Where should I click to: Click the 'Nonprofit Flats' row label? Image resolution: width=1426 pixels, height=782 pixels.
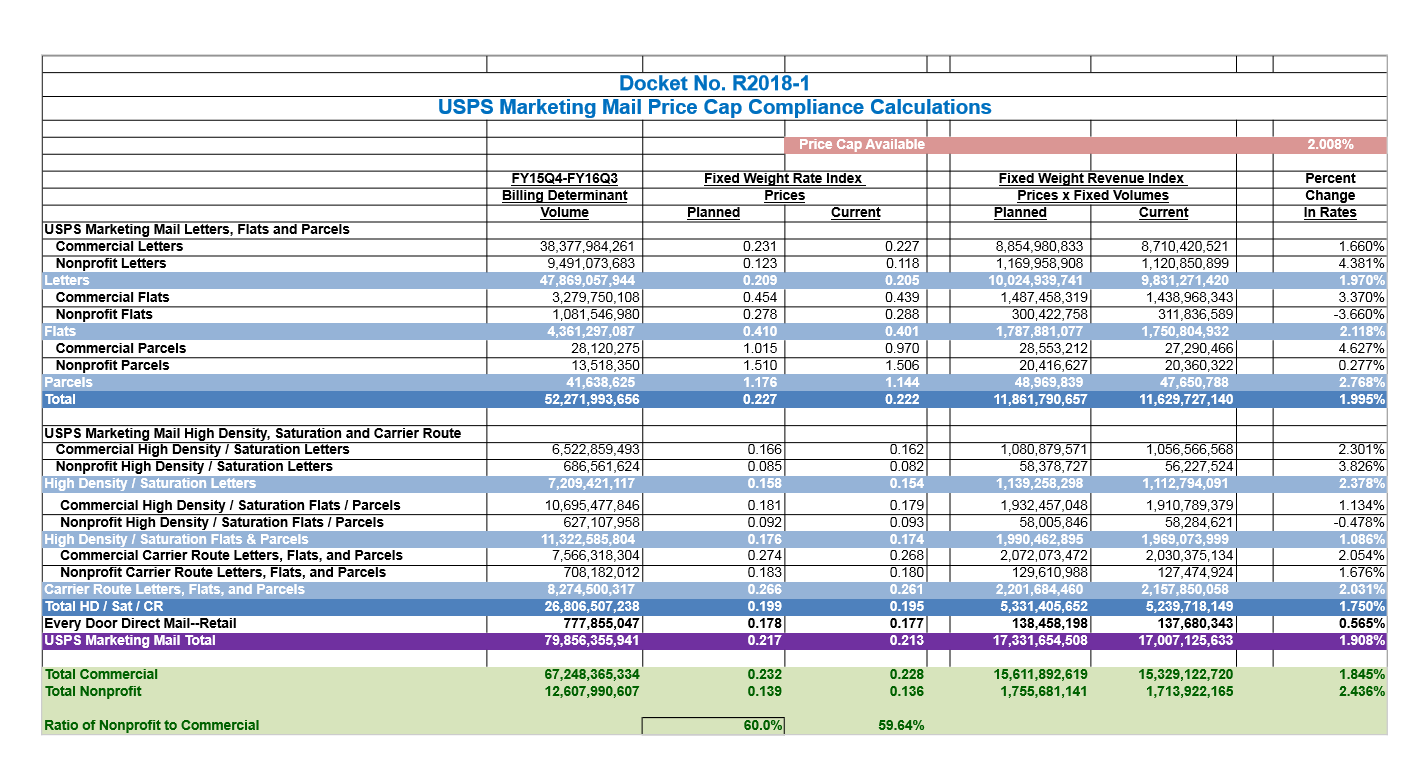(104, 315)
